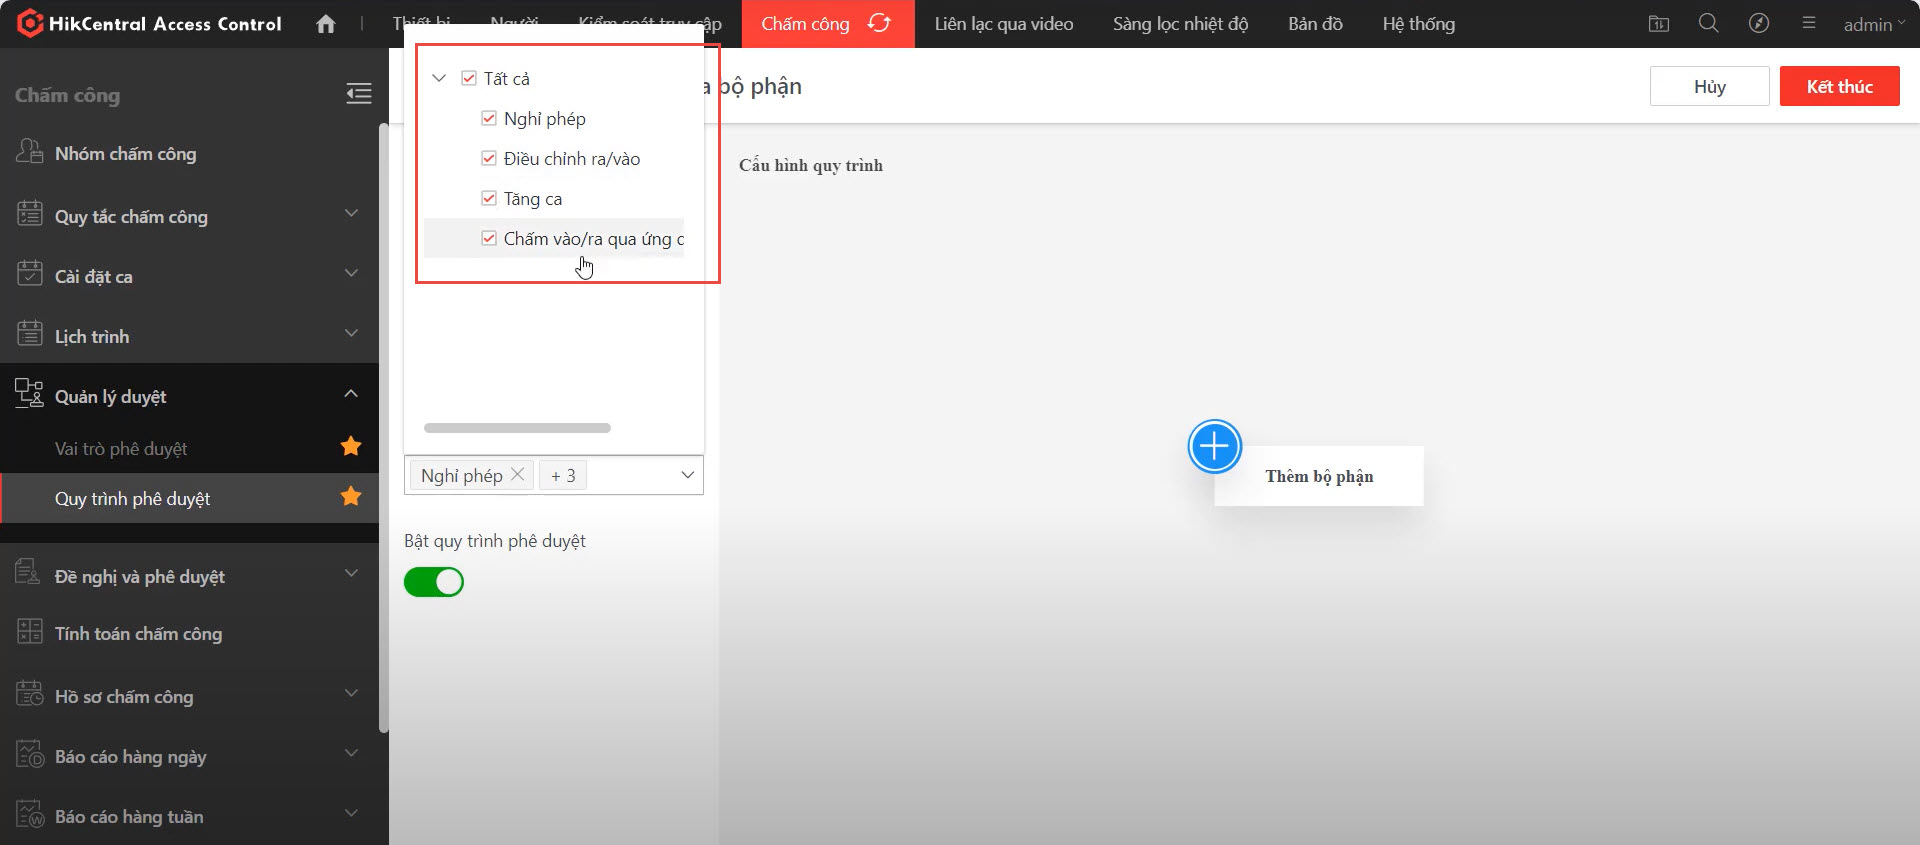Collapse the Tất cả tree arrow
The width and height of the screenshot is (1920, 845).
[439, 78]
